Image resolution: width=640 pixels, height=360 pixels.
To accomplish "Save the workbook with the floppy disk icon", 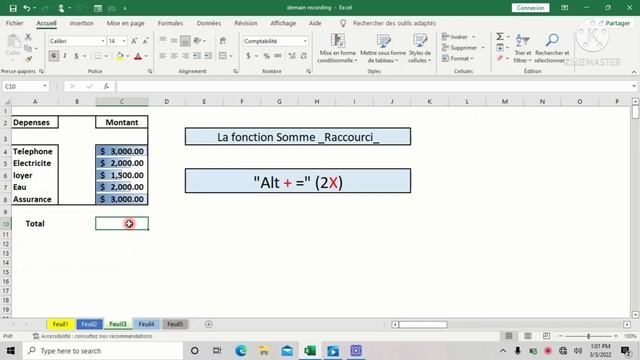I will click(13, 8).
